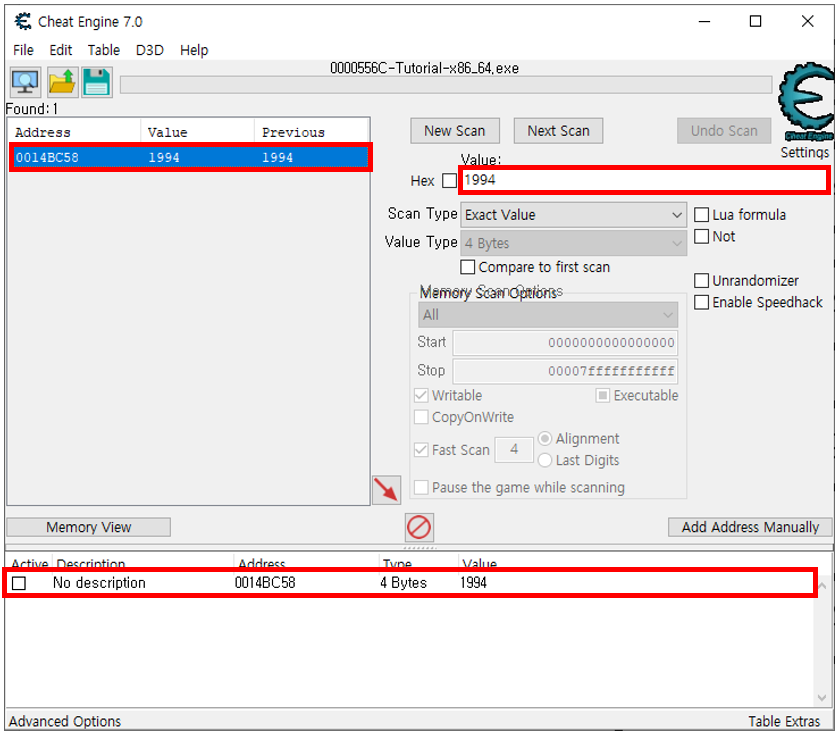The height and width of the screenshot is (737, 840).
Task: Enable the Not checkbox
Action: [701, 236]
